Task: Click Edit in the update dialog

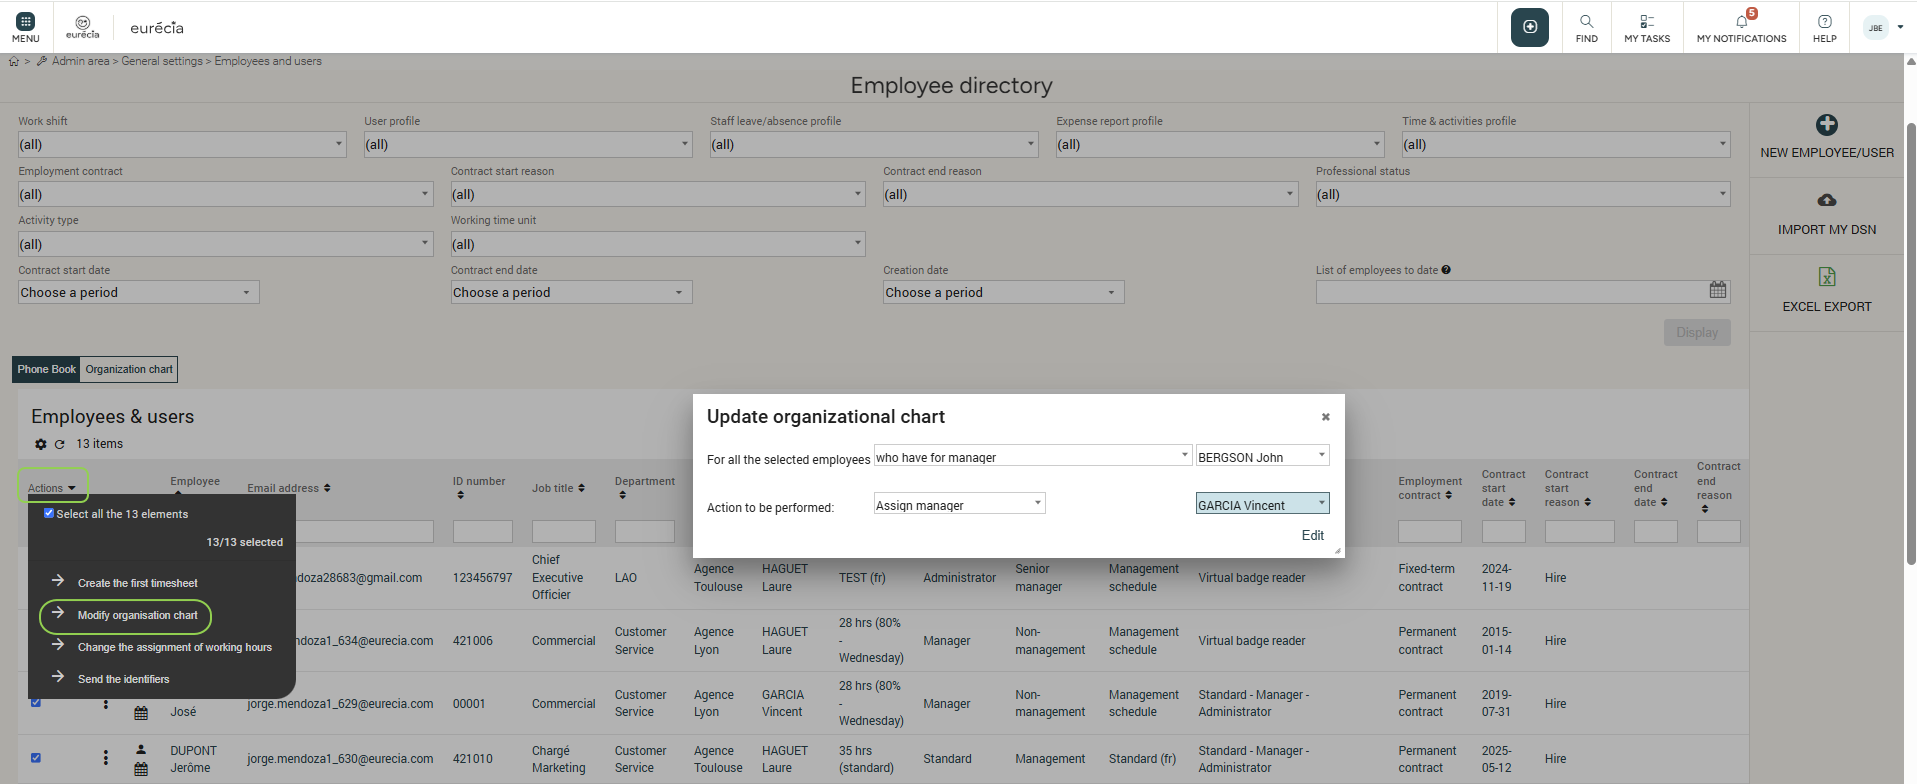Action: tap(1312, 535)
